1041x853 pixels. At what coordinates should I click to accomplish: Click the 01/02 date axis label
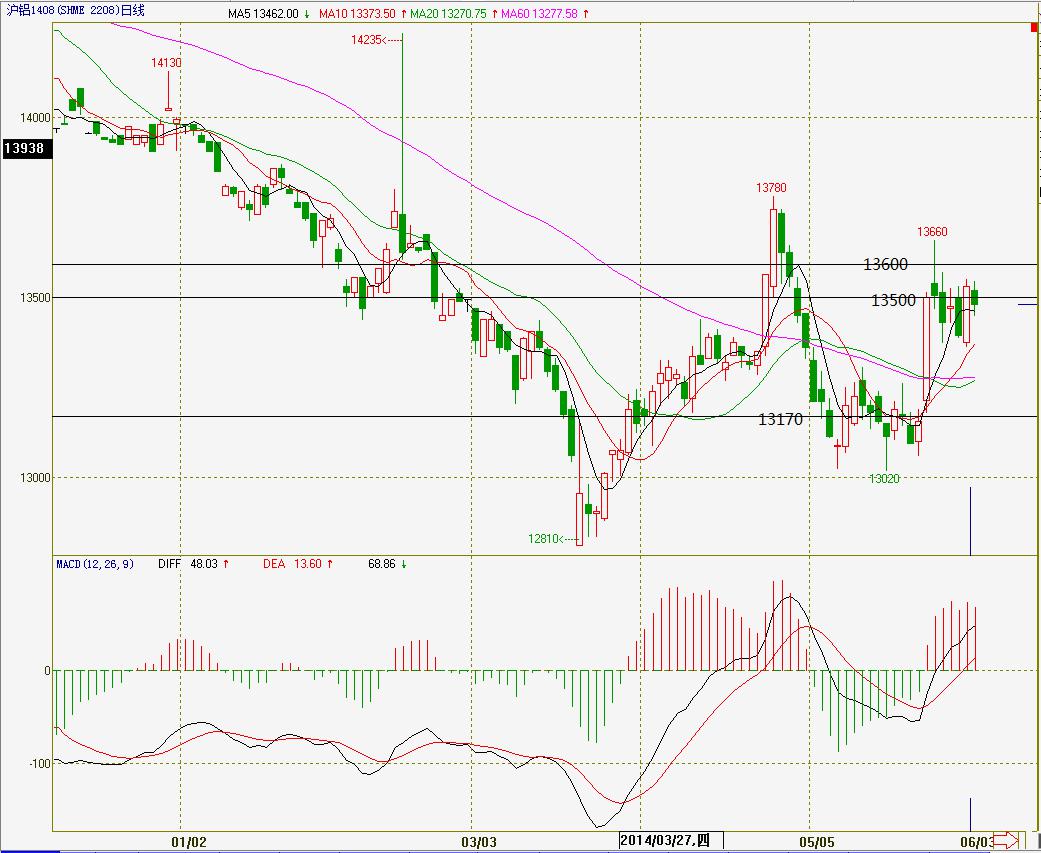point(189,842)
